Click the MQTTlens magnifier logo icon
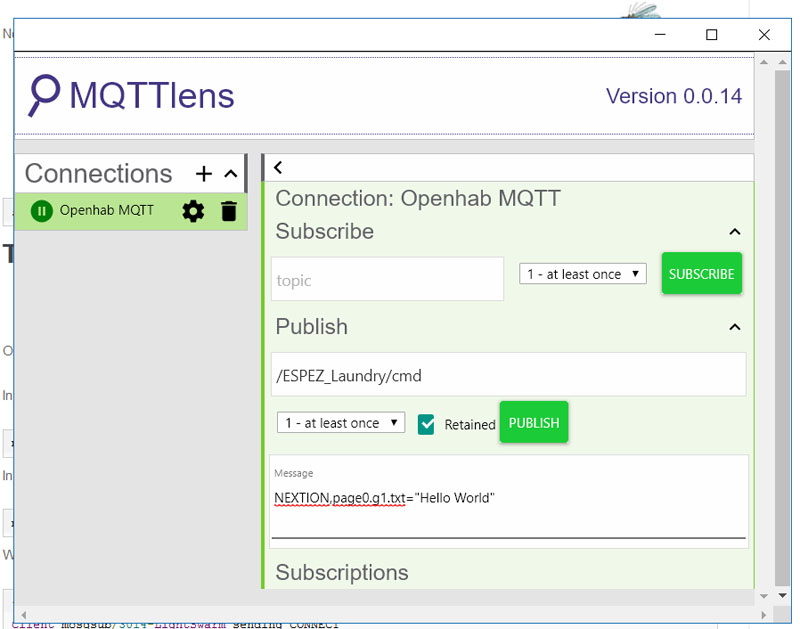Viewport: 800px width, 629px height. [x=44, y=95]
